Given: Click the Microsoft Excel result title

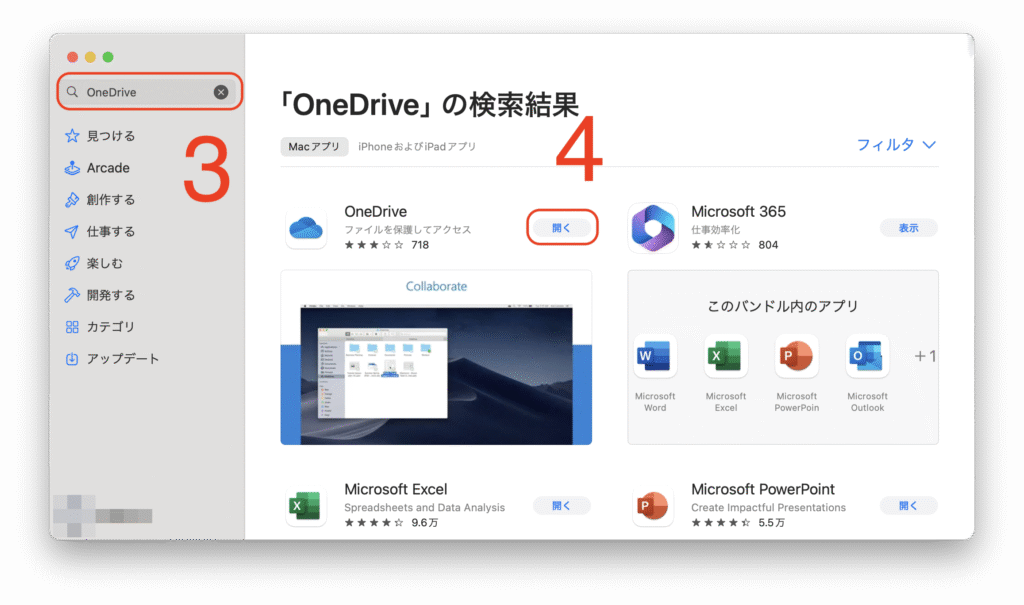Looking at the screenshot, I should click(x=396, y=489).
